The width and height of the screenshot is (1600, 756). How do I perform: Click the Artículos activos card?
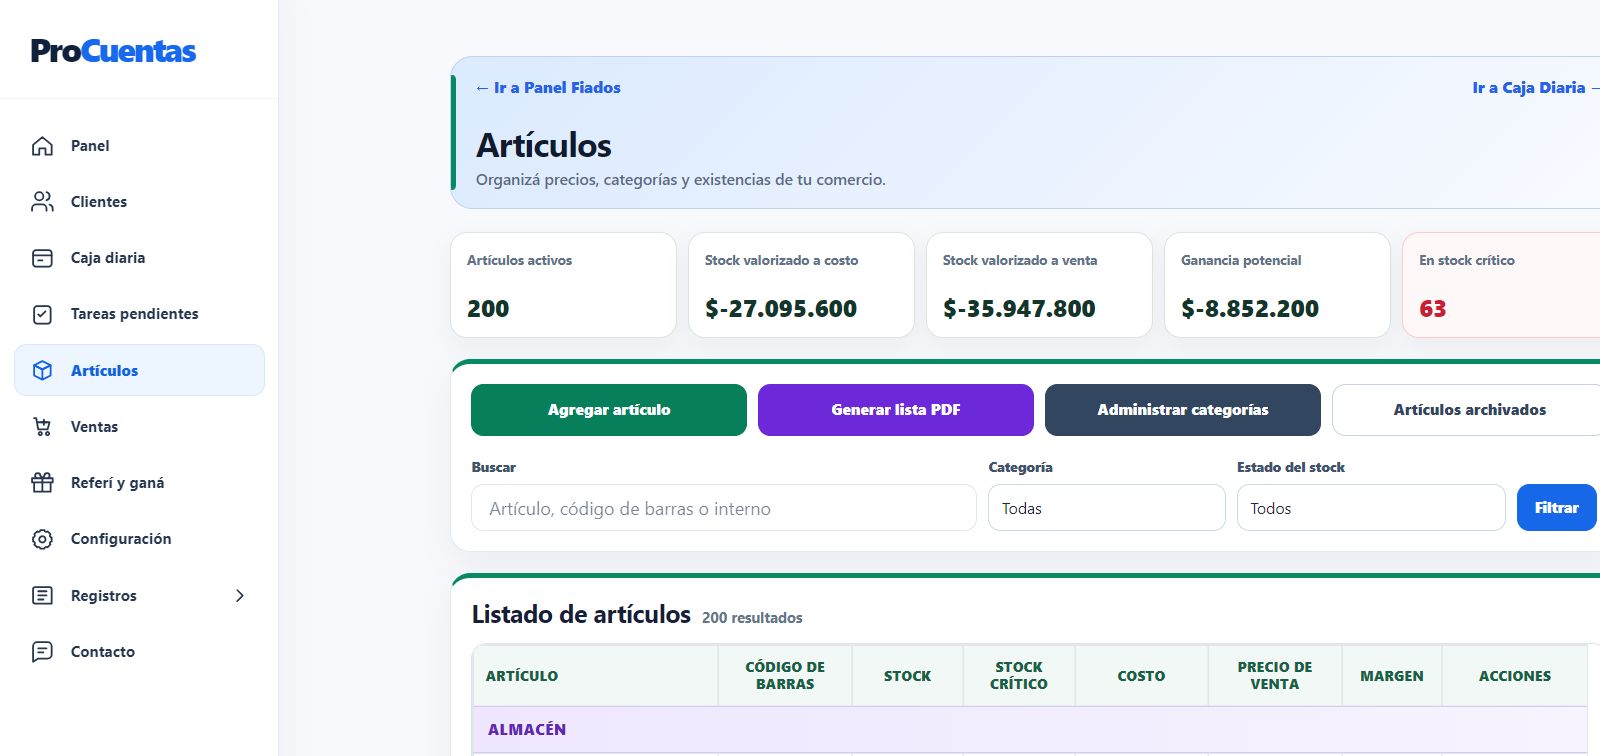(x=563, y=285)
